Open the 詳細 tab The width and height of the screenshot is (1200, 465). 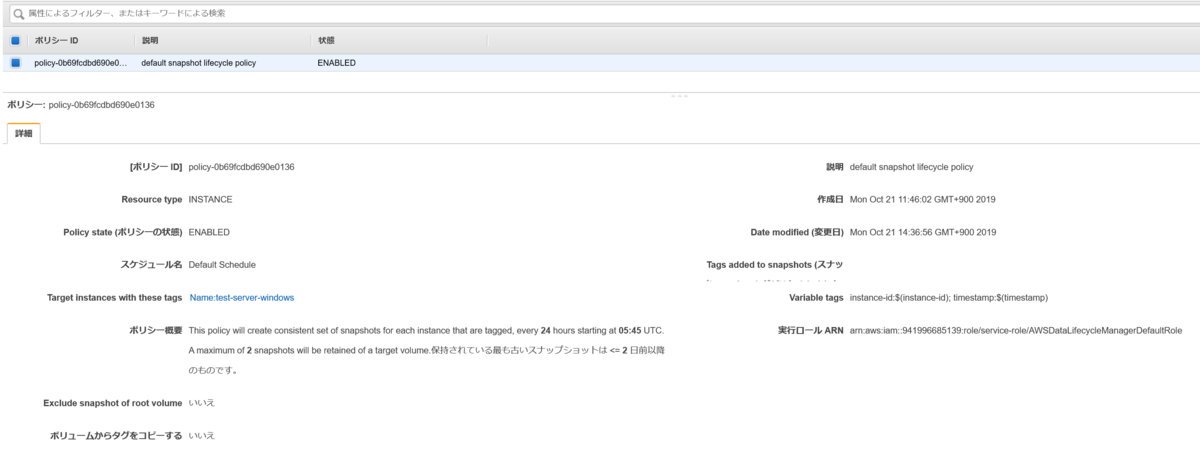[23, 134]
